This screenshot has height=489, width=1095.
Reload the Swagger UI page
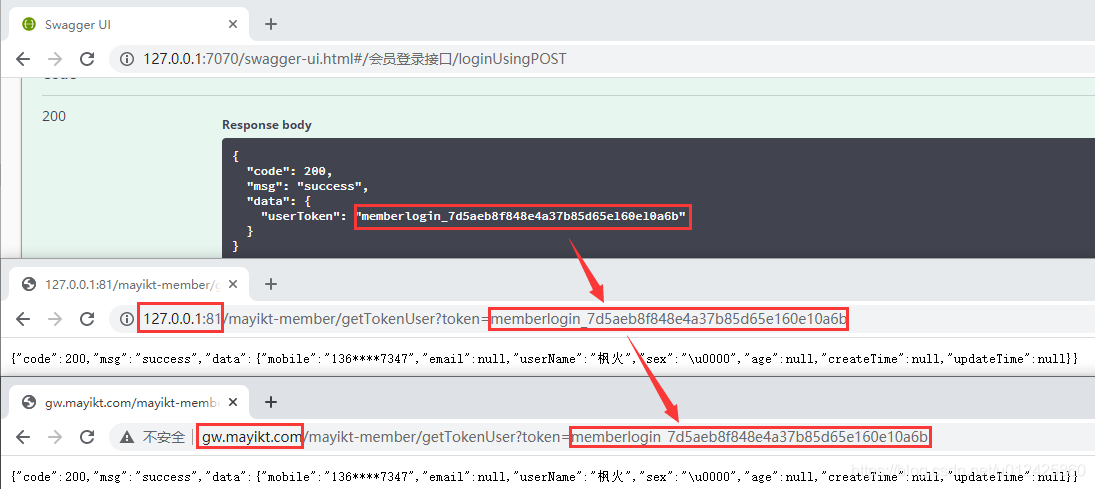tap(87, 59)
